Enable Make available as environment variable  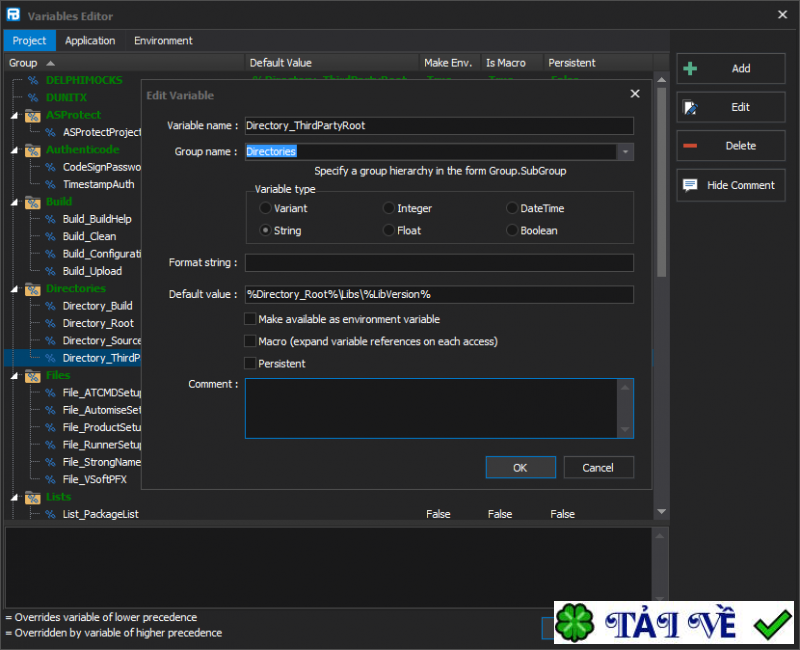pos(250,320)
